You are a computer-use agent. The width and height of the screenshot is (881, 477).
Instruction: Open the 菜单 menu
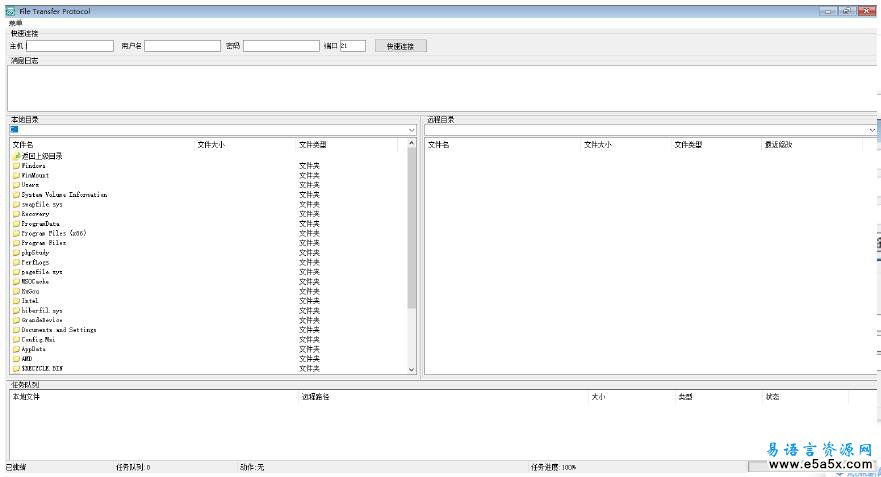tap(15, 24)
